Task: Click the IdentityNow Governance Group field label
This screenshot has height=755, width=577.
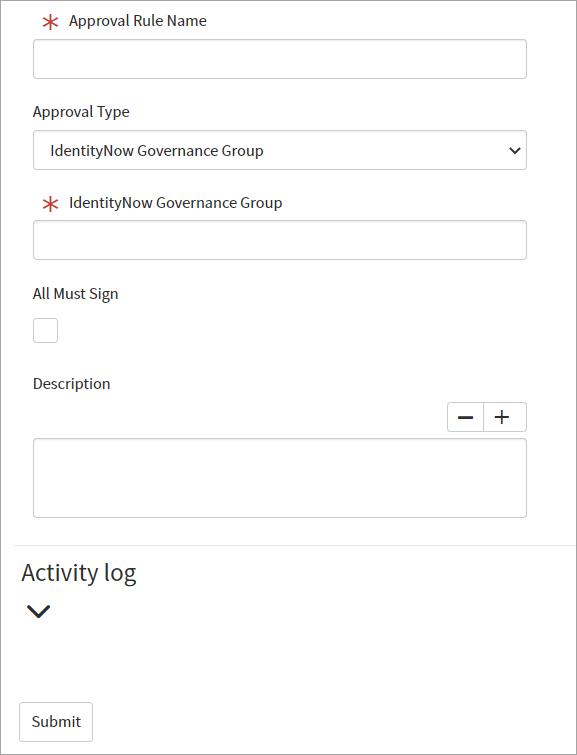Action: [x=176, y=203]
